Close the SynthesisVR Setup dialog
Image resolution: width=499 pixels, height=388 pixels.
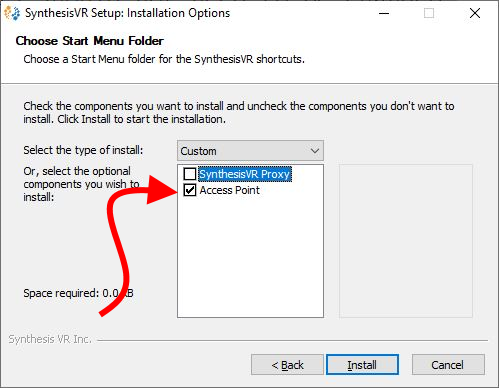[x=475, y=13]
